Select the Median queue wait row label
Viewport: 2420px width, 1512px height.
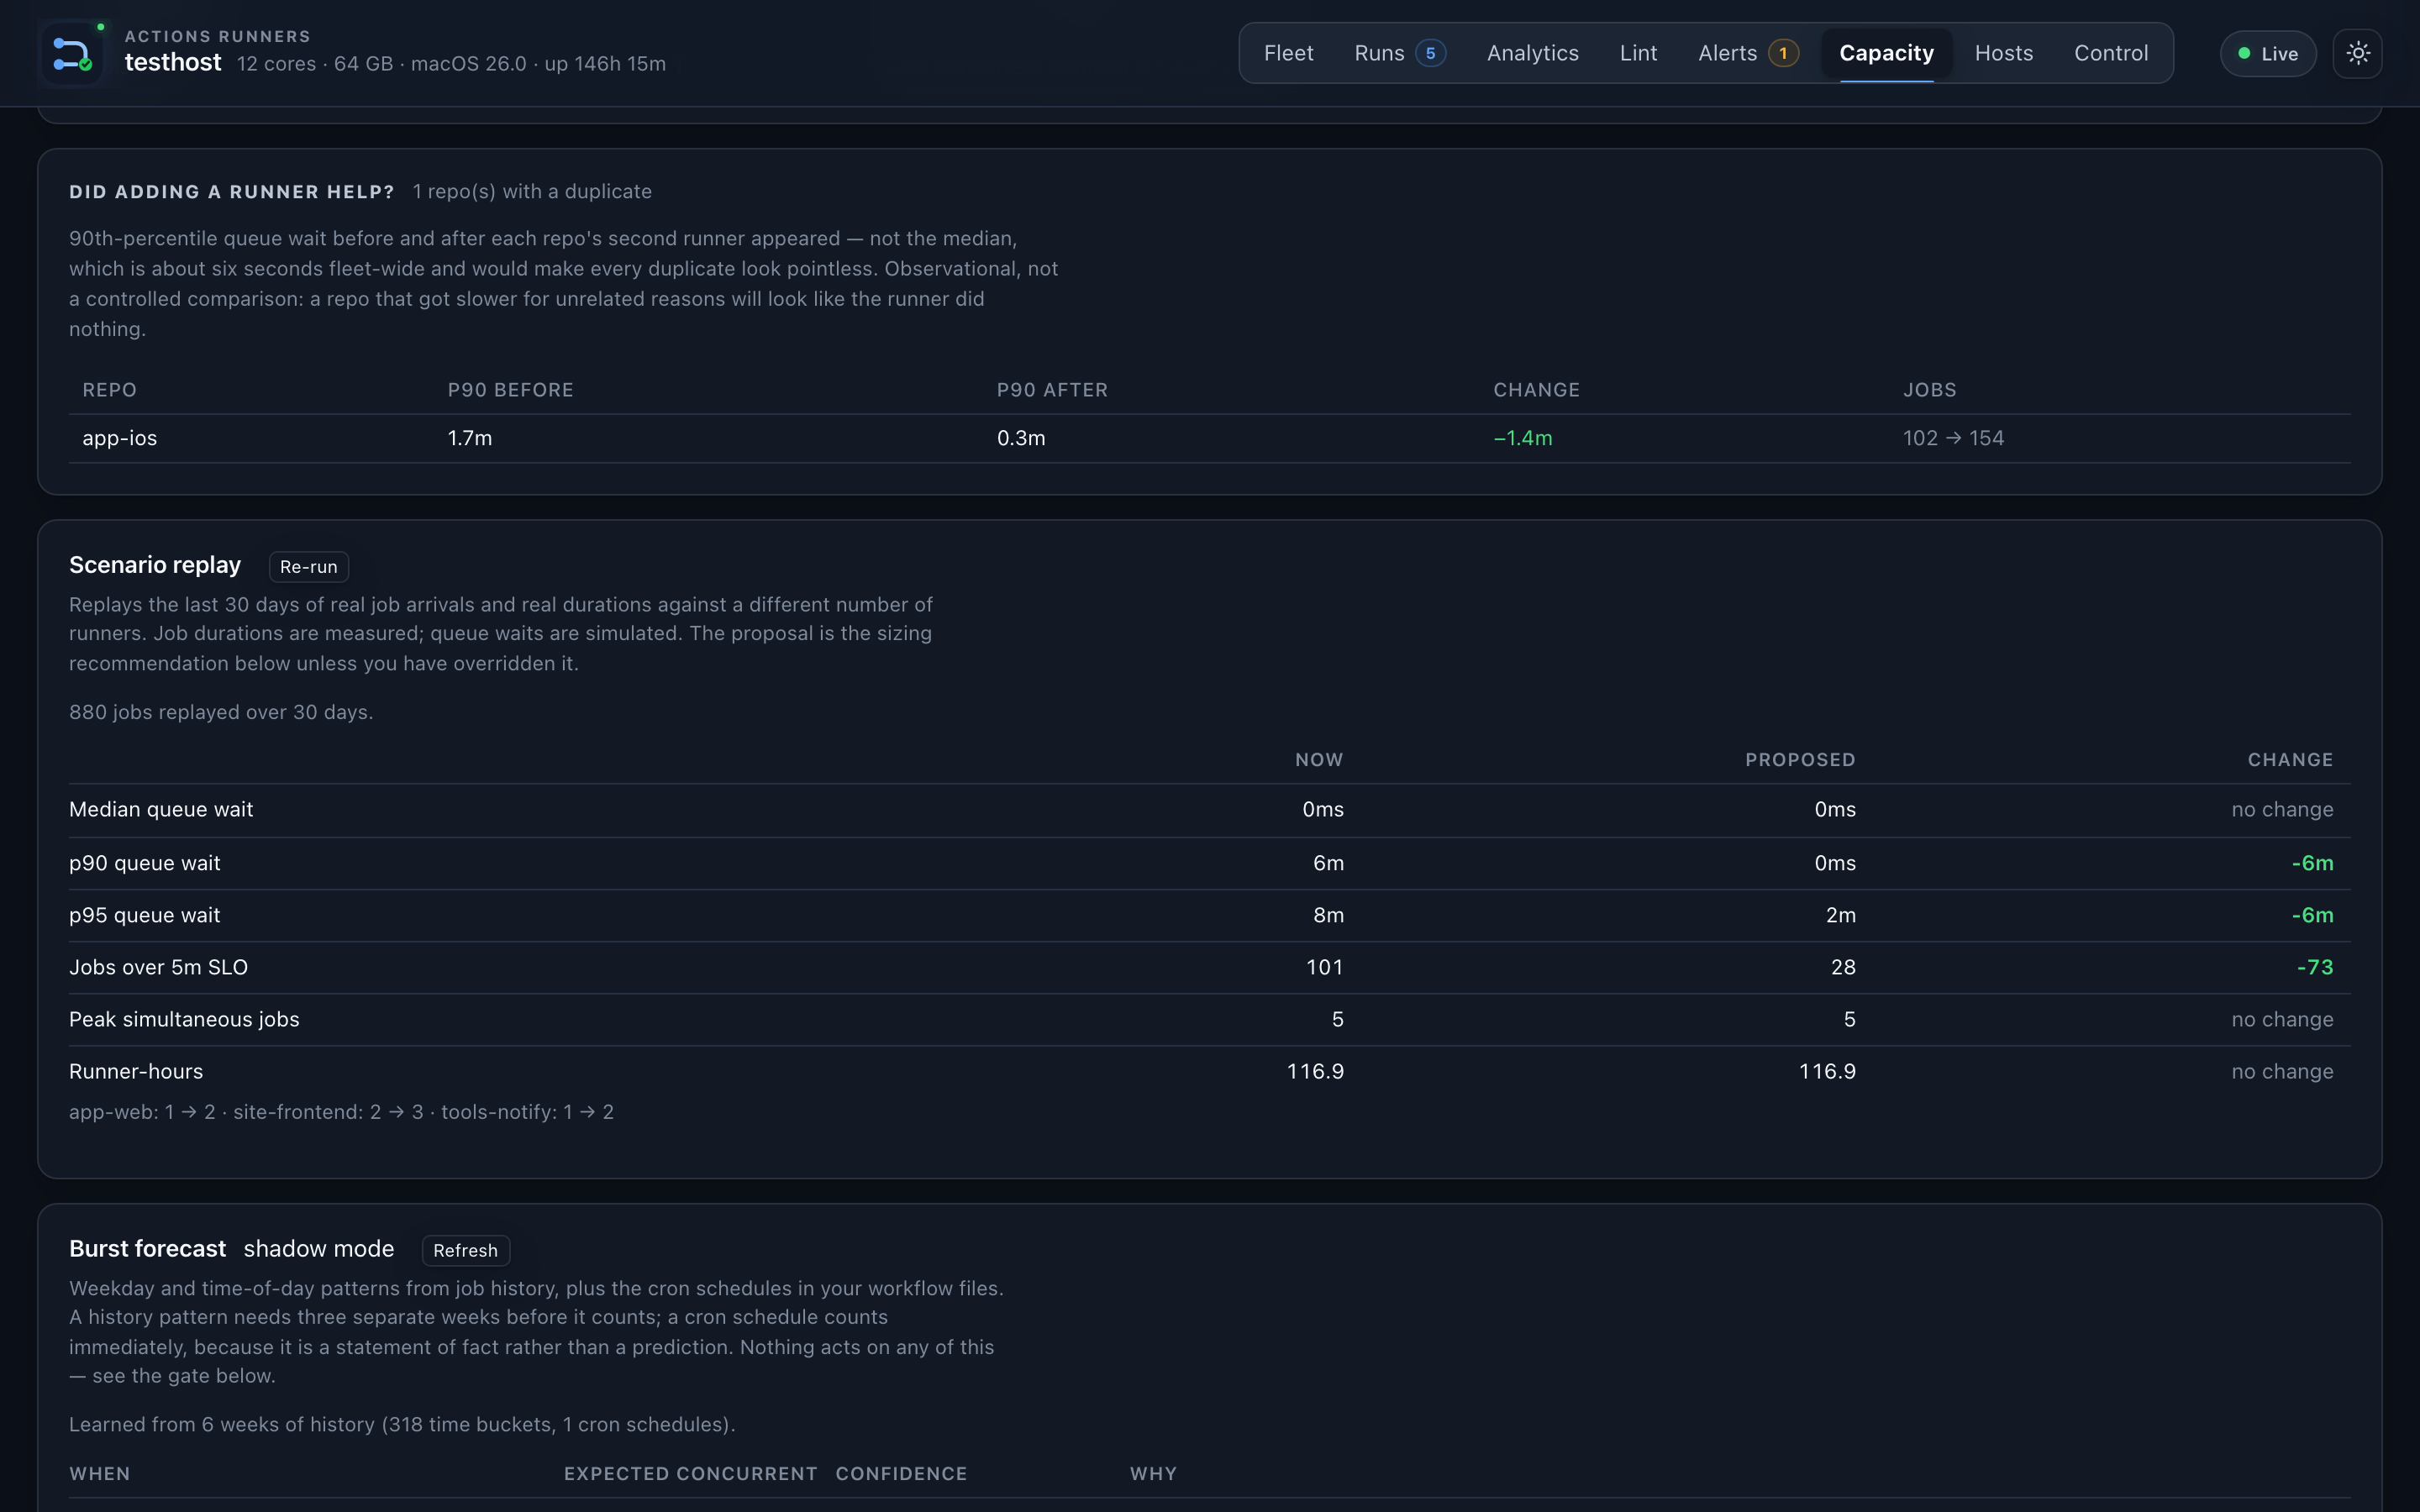tap(161, 810)
